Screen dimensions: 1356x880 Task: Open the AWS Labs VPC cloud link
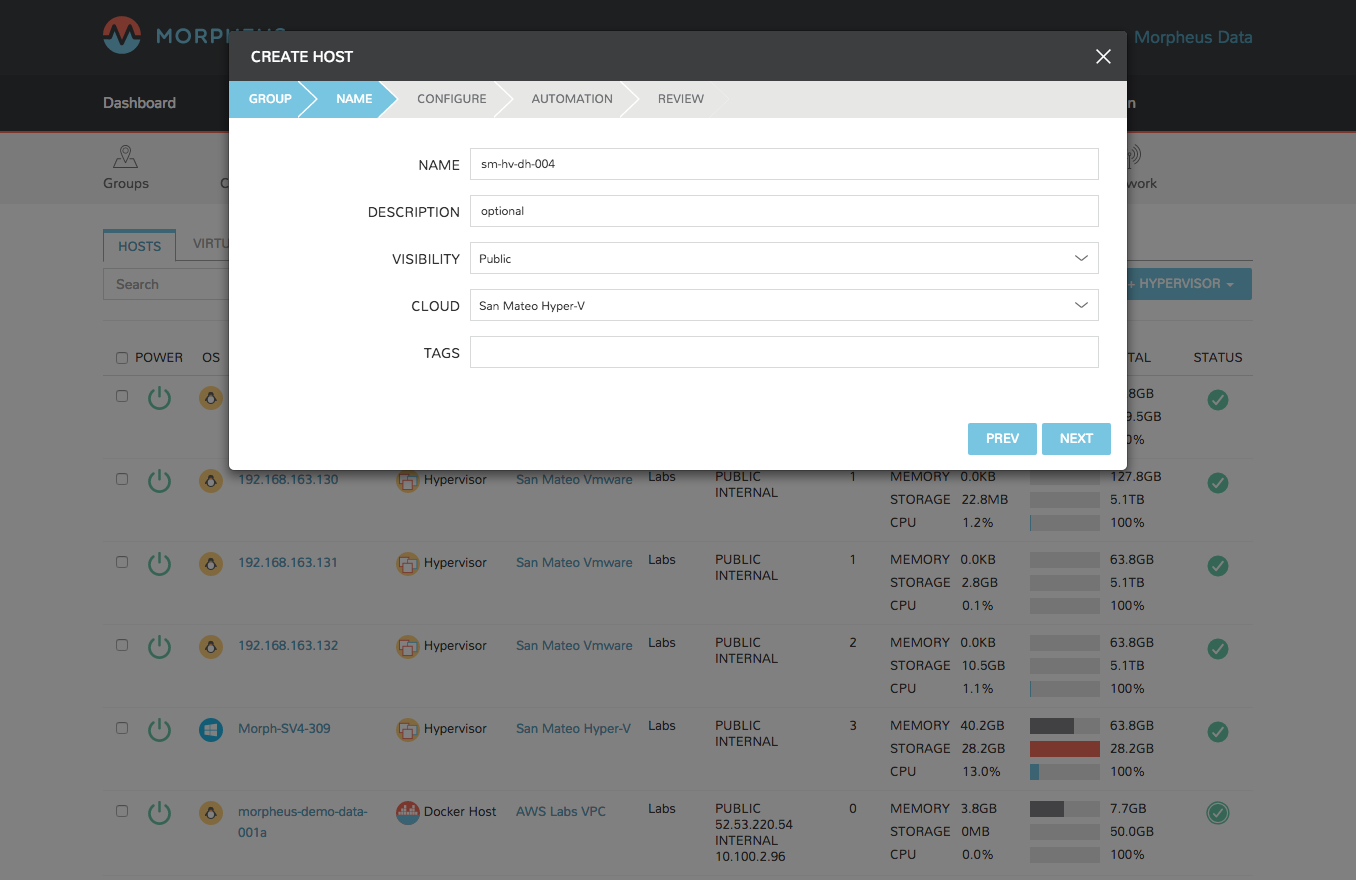coord(561,812)
